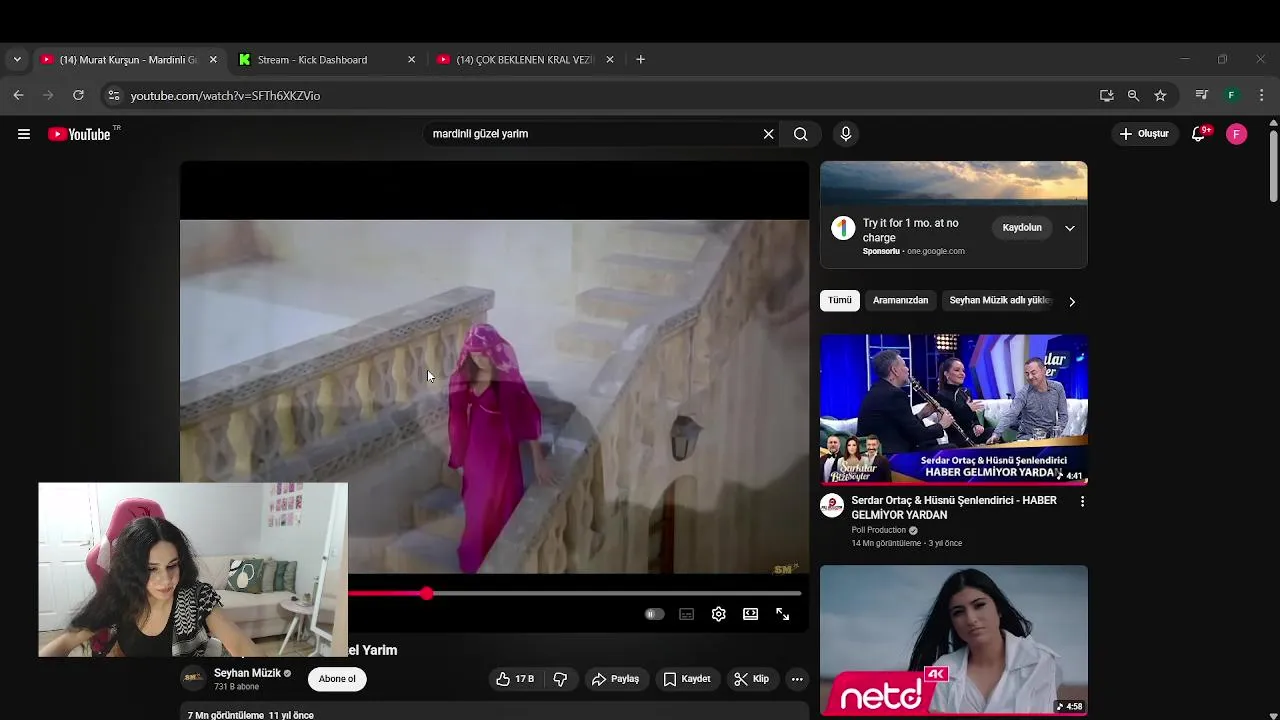Switch to theater mode
Image resolution: width=1280 pixels, height=720 pixels.
coord(751,614)
